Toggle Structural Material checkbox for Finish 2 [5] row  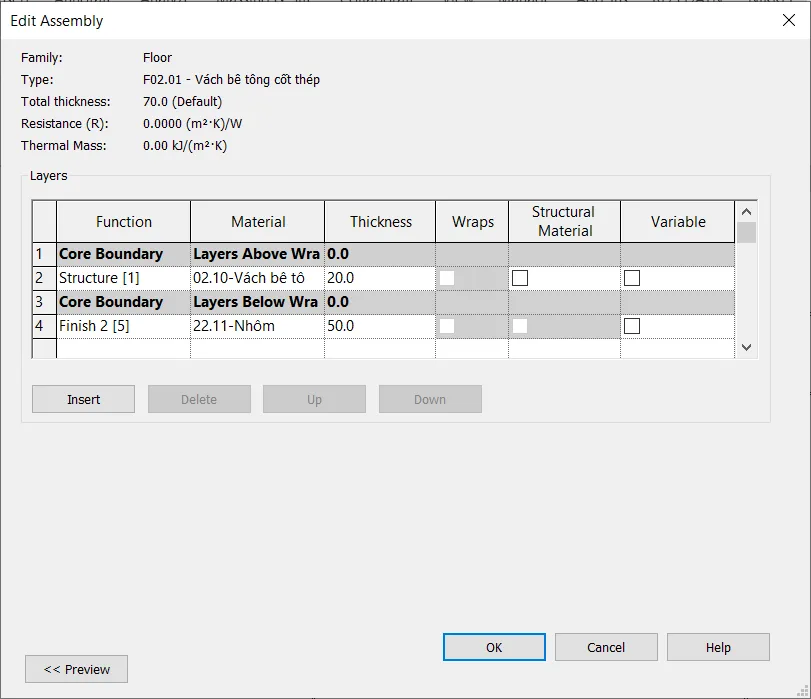click(x=520, y=326)
